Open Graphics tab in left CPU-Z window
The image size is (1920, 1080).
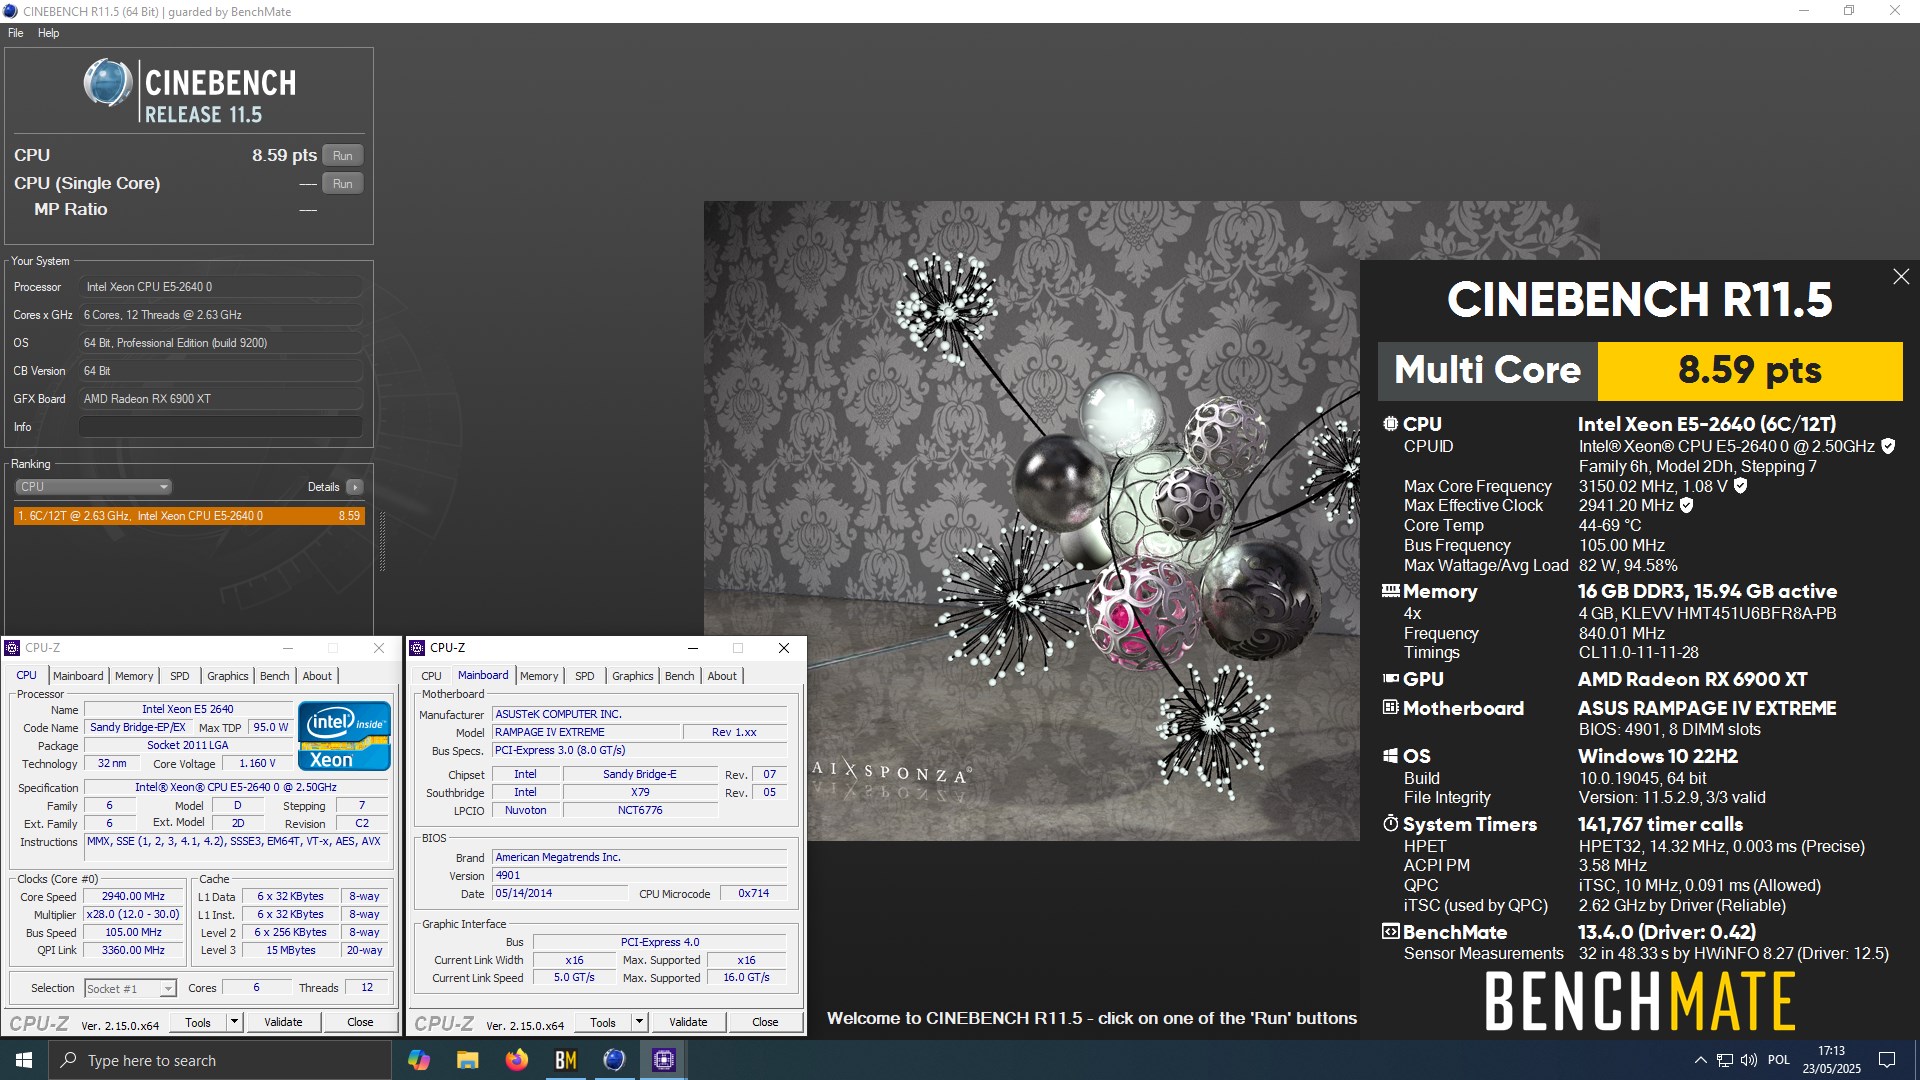tap(228, 676)
